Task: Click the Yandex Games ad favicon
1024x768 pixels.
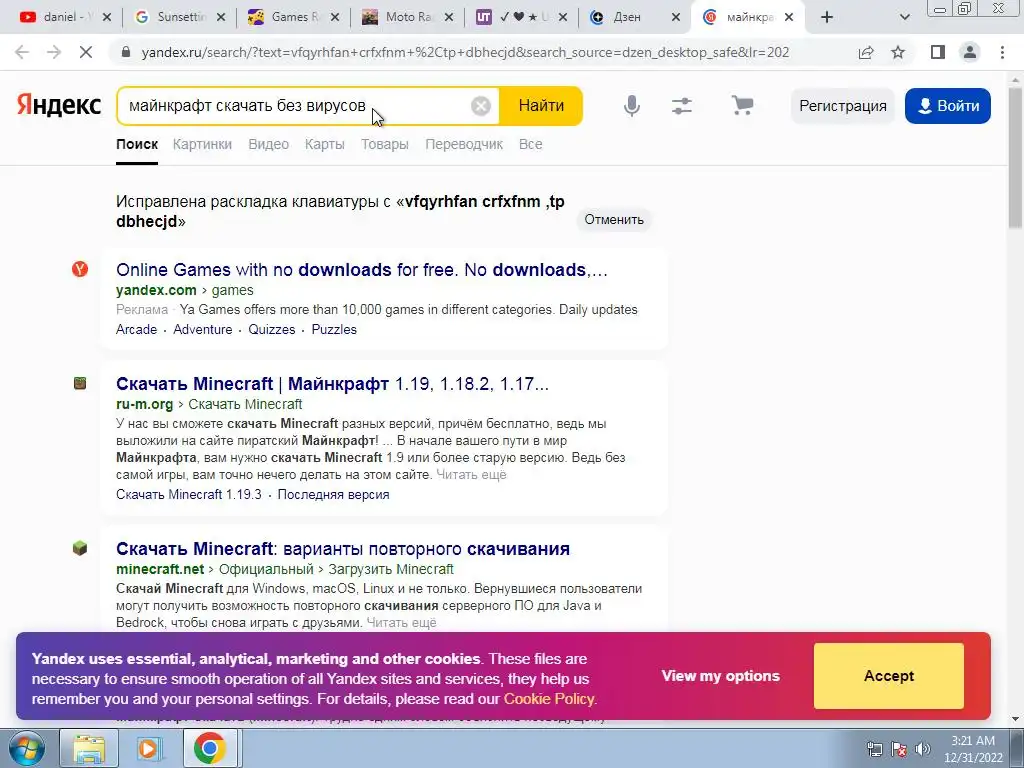Action: click(x=80, y=269)
